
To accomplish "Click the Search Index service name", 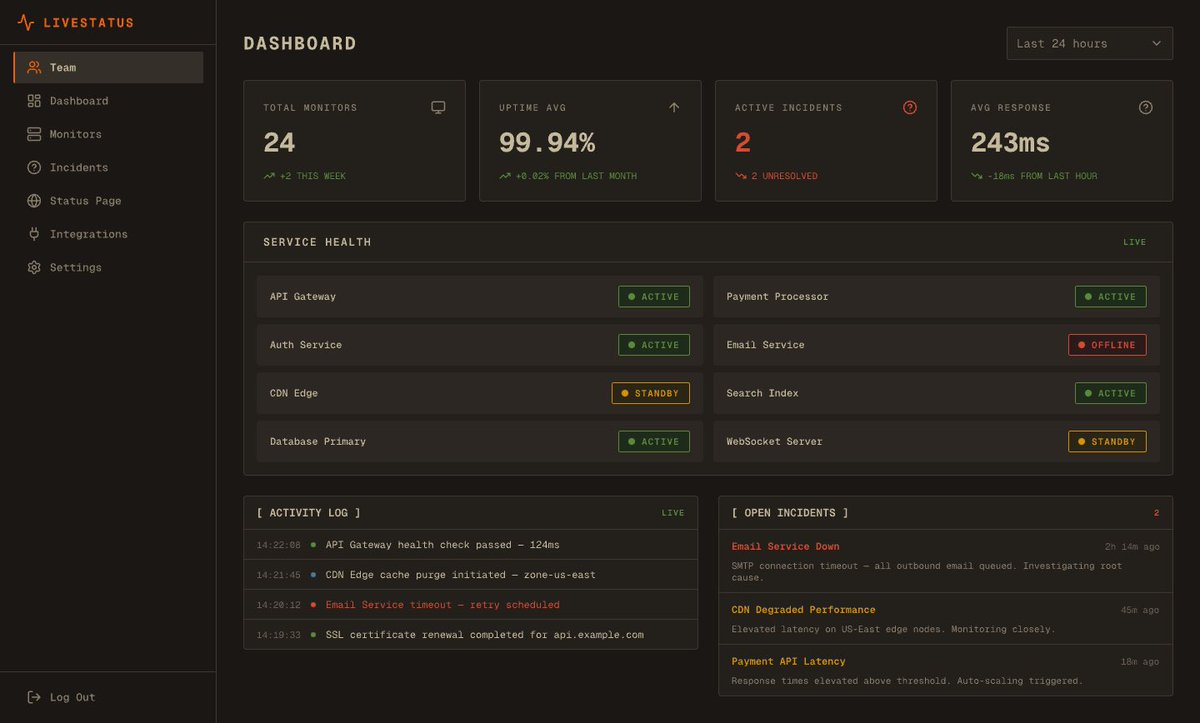I will tap(763, 393).
